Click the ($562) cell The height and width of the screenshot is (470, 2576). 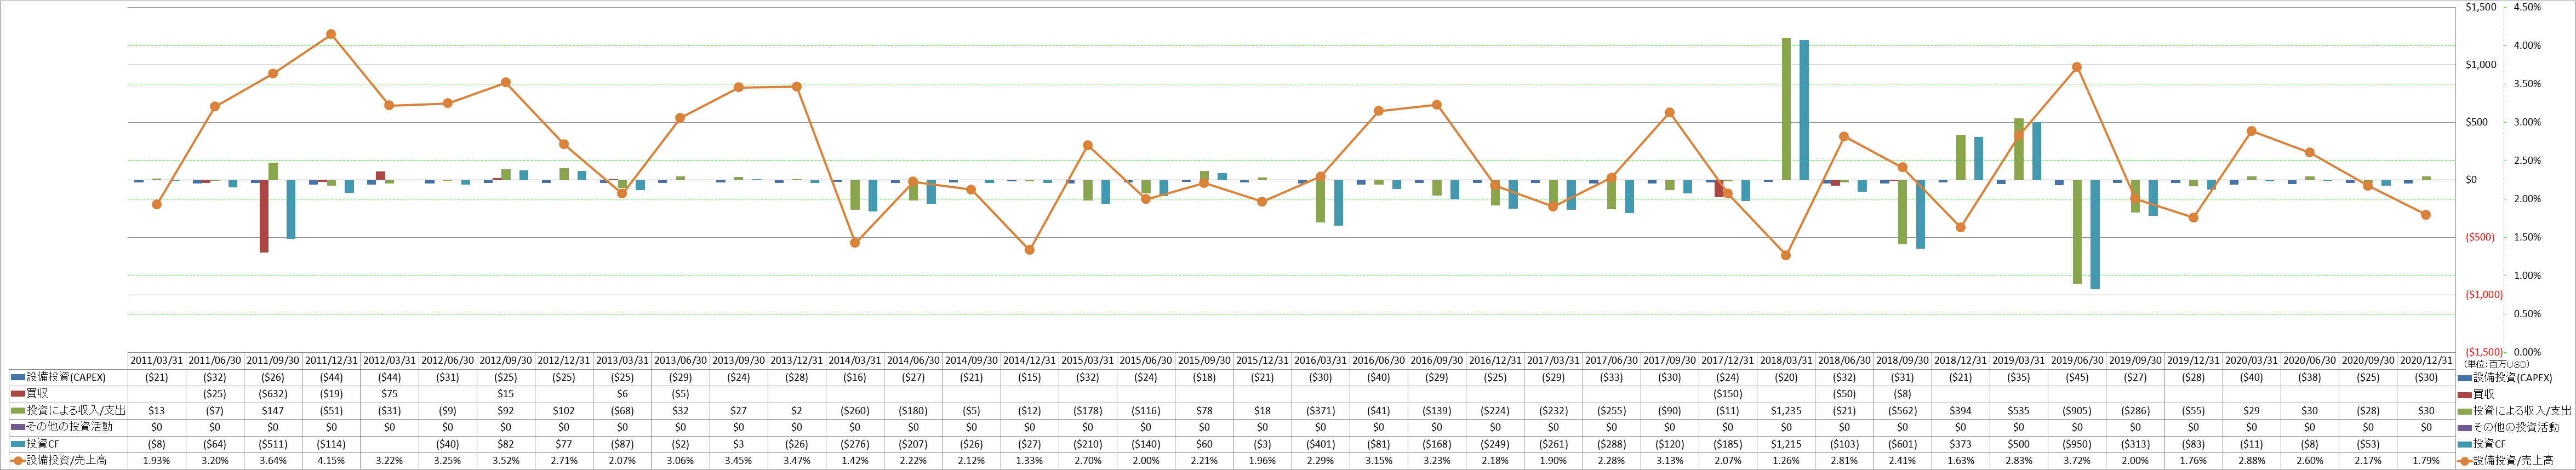[1903, 411]
